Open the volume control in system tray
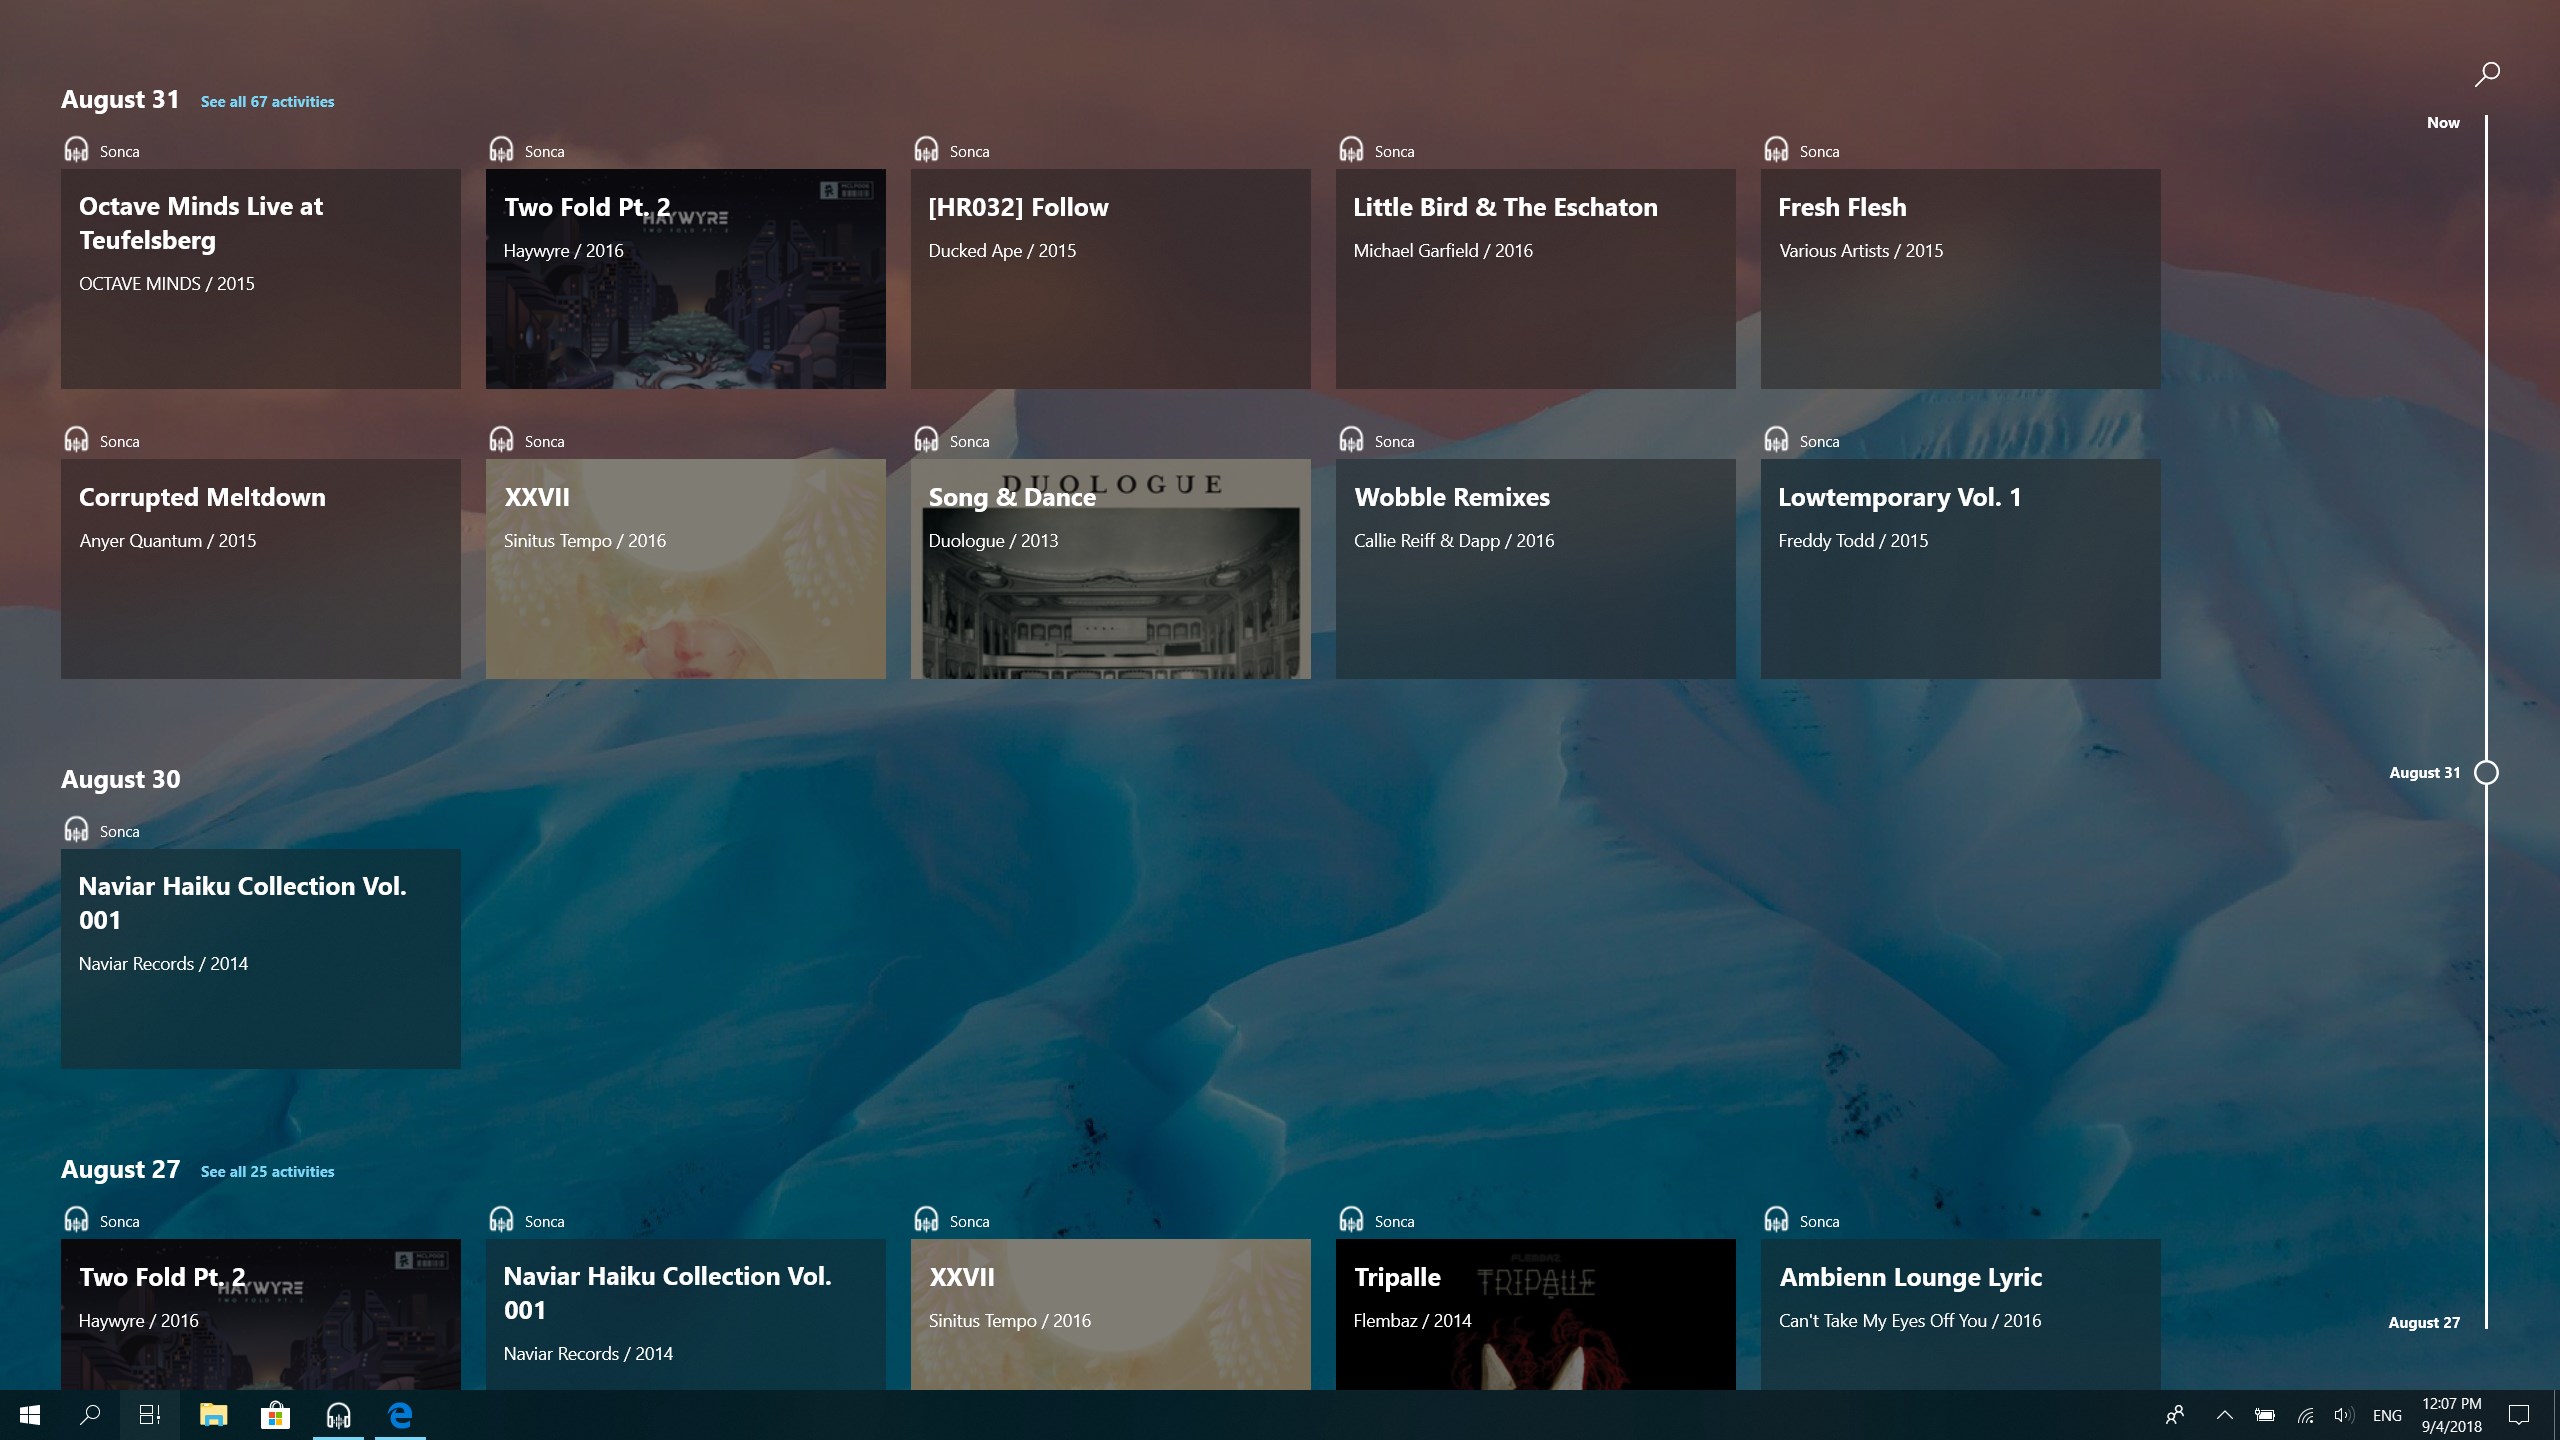This screenshot has height=1440, width=2560. pos(2344,1415)
